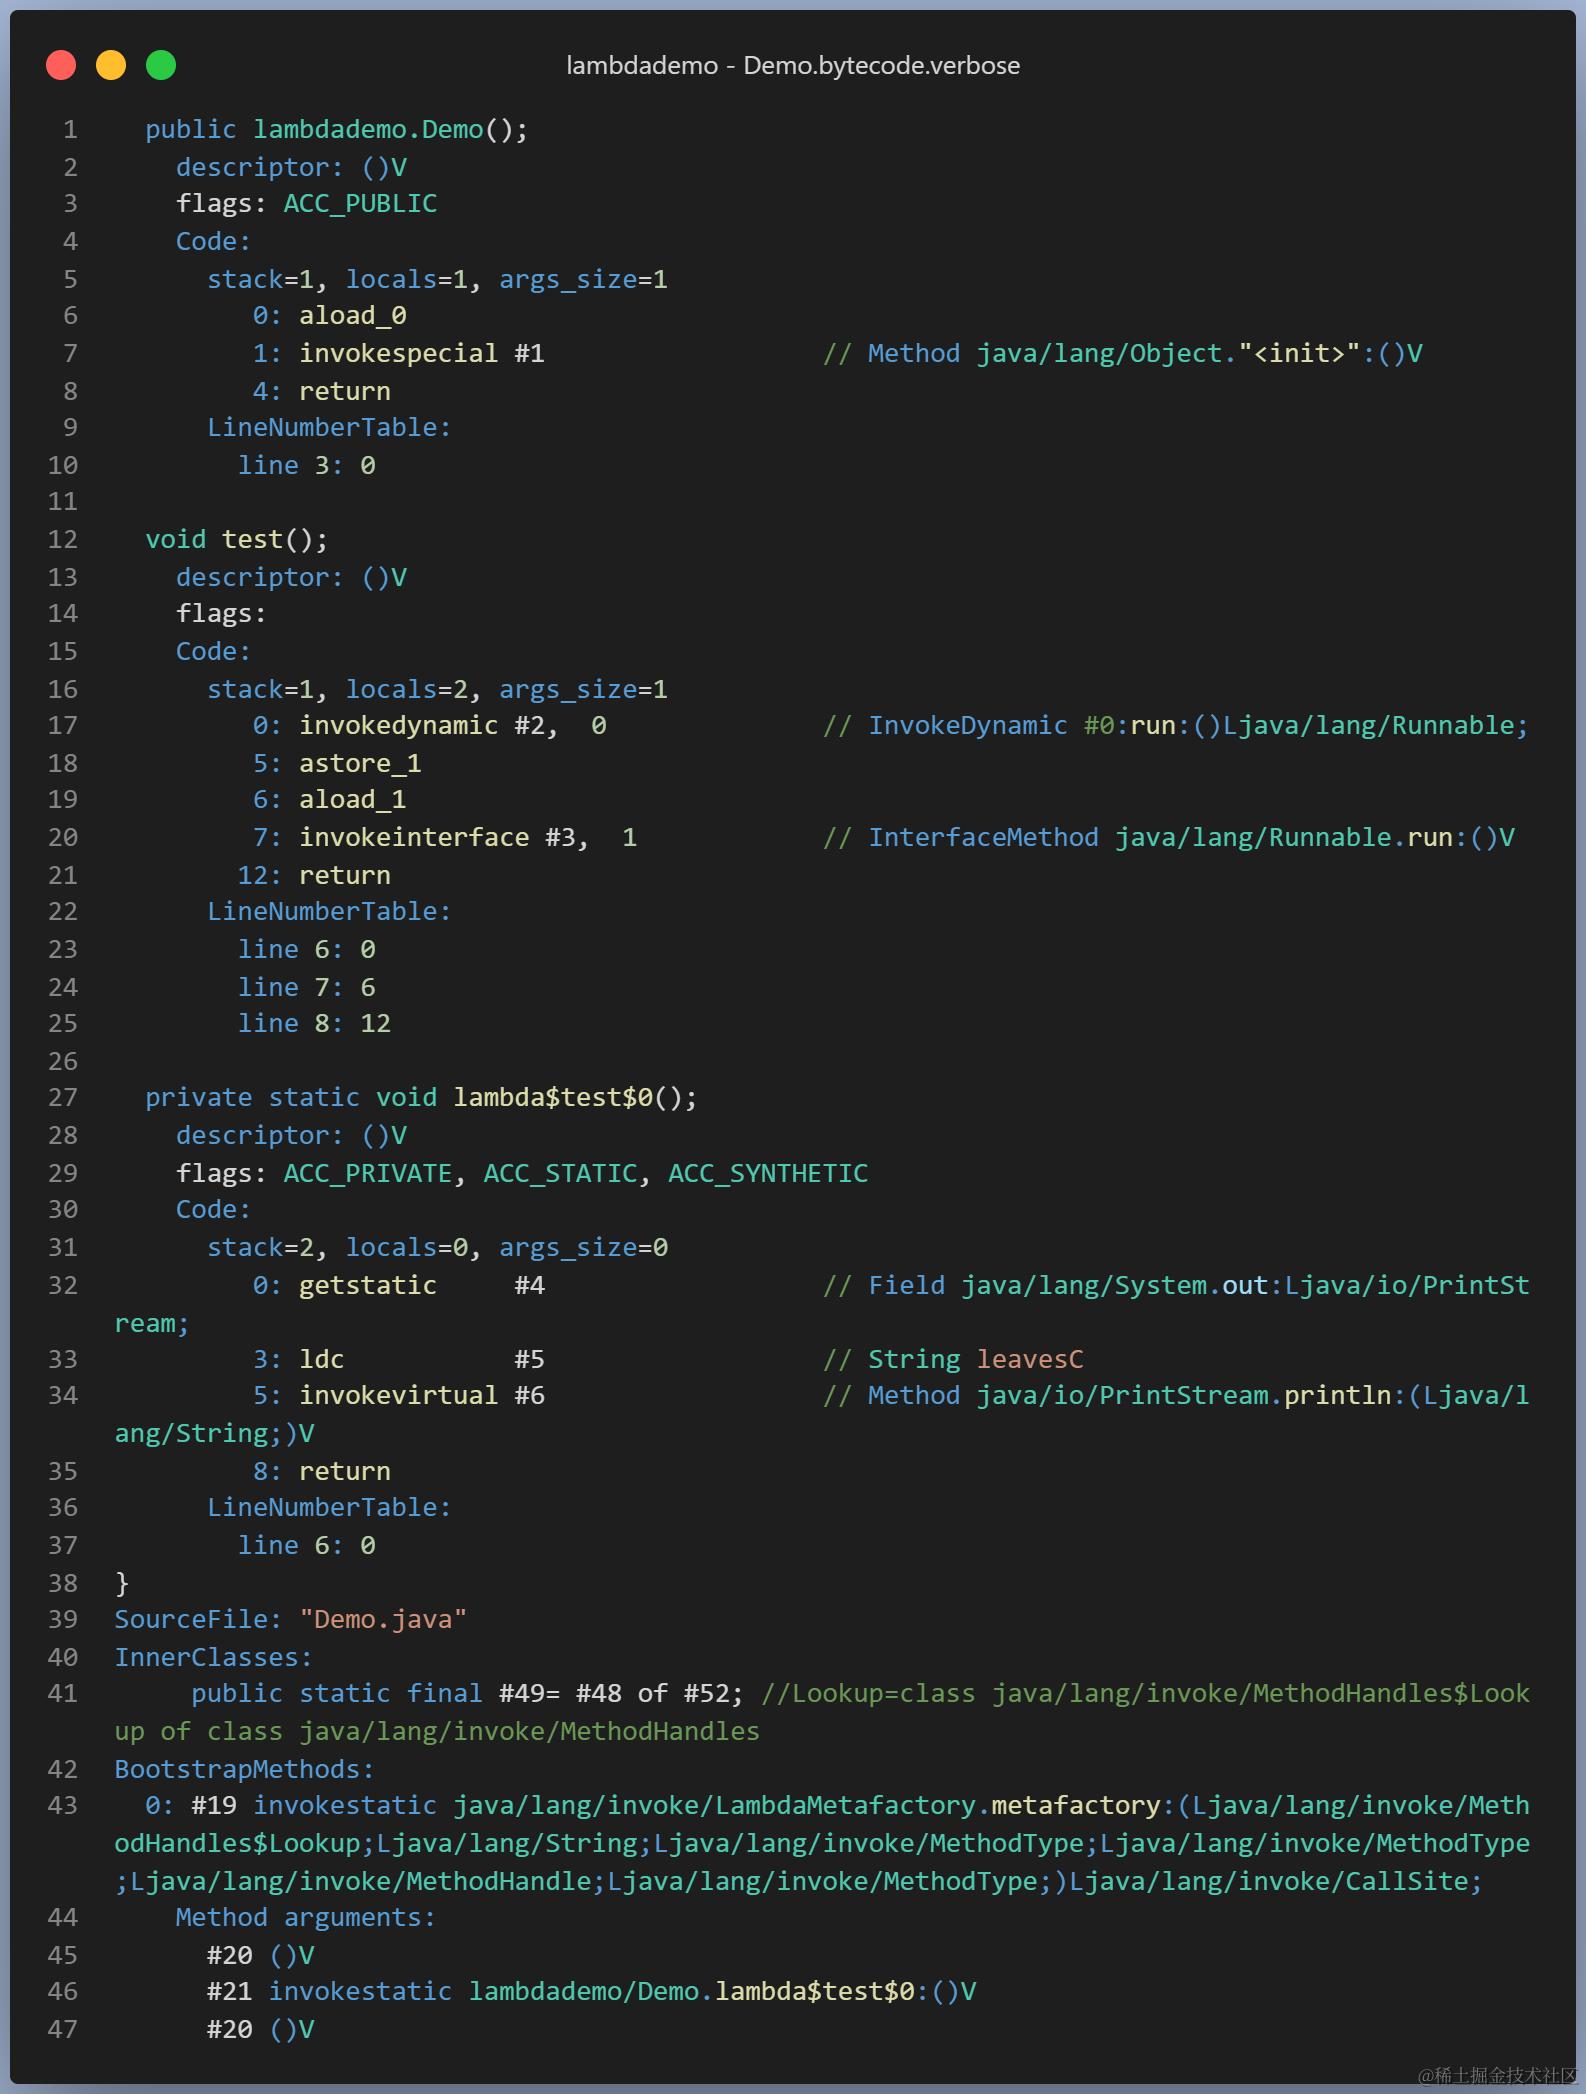
Task: Click the yellow minimize window dot
Action: coord(111,65)
